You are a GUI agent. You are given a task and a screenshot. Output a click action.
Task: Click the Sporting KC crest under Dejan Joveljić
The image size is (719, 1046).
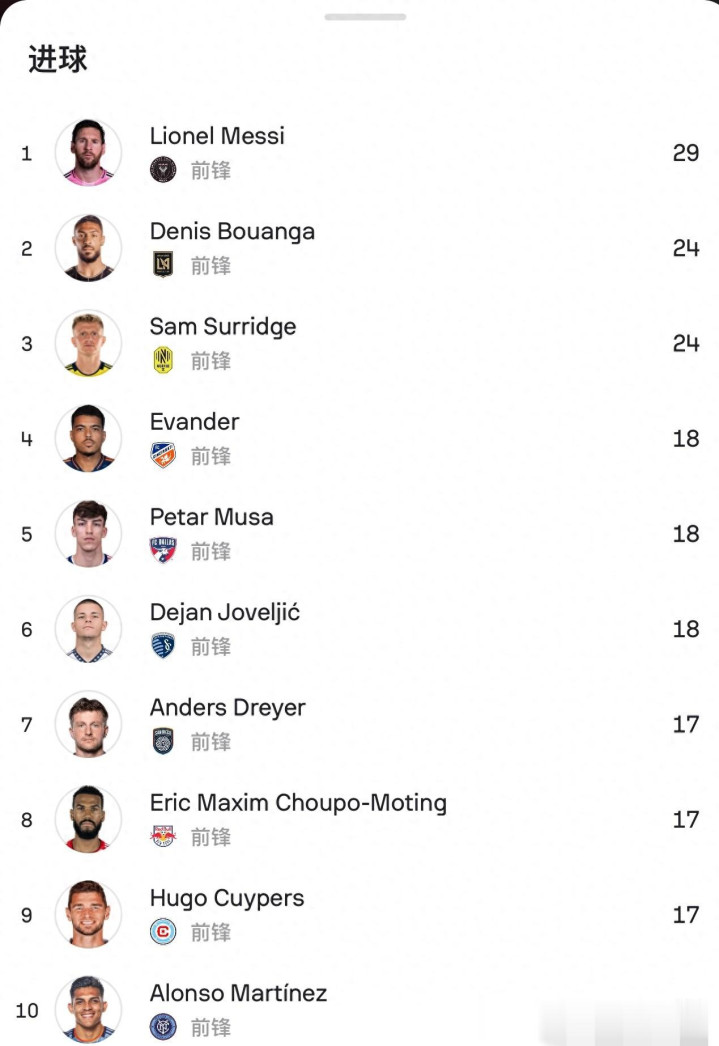[162, 646]
